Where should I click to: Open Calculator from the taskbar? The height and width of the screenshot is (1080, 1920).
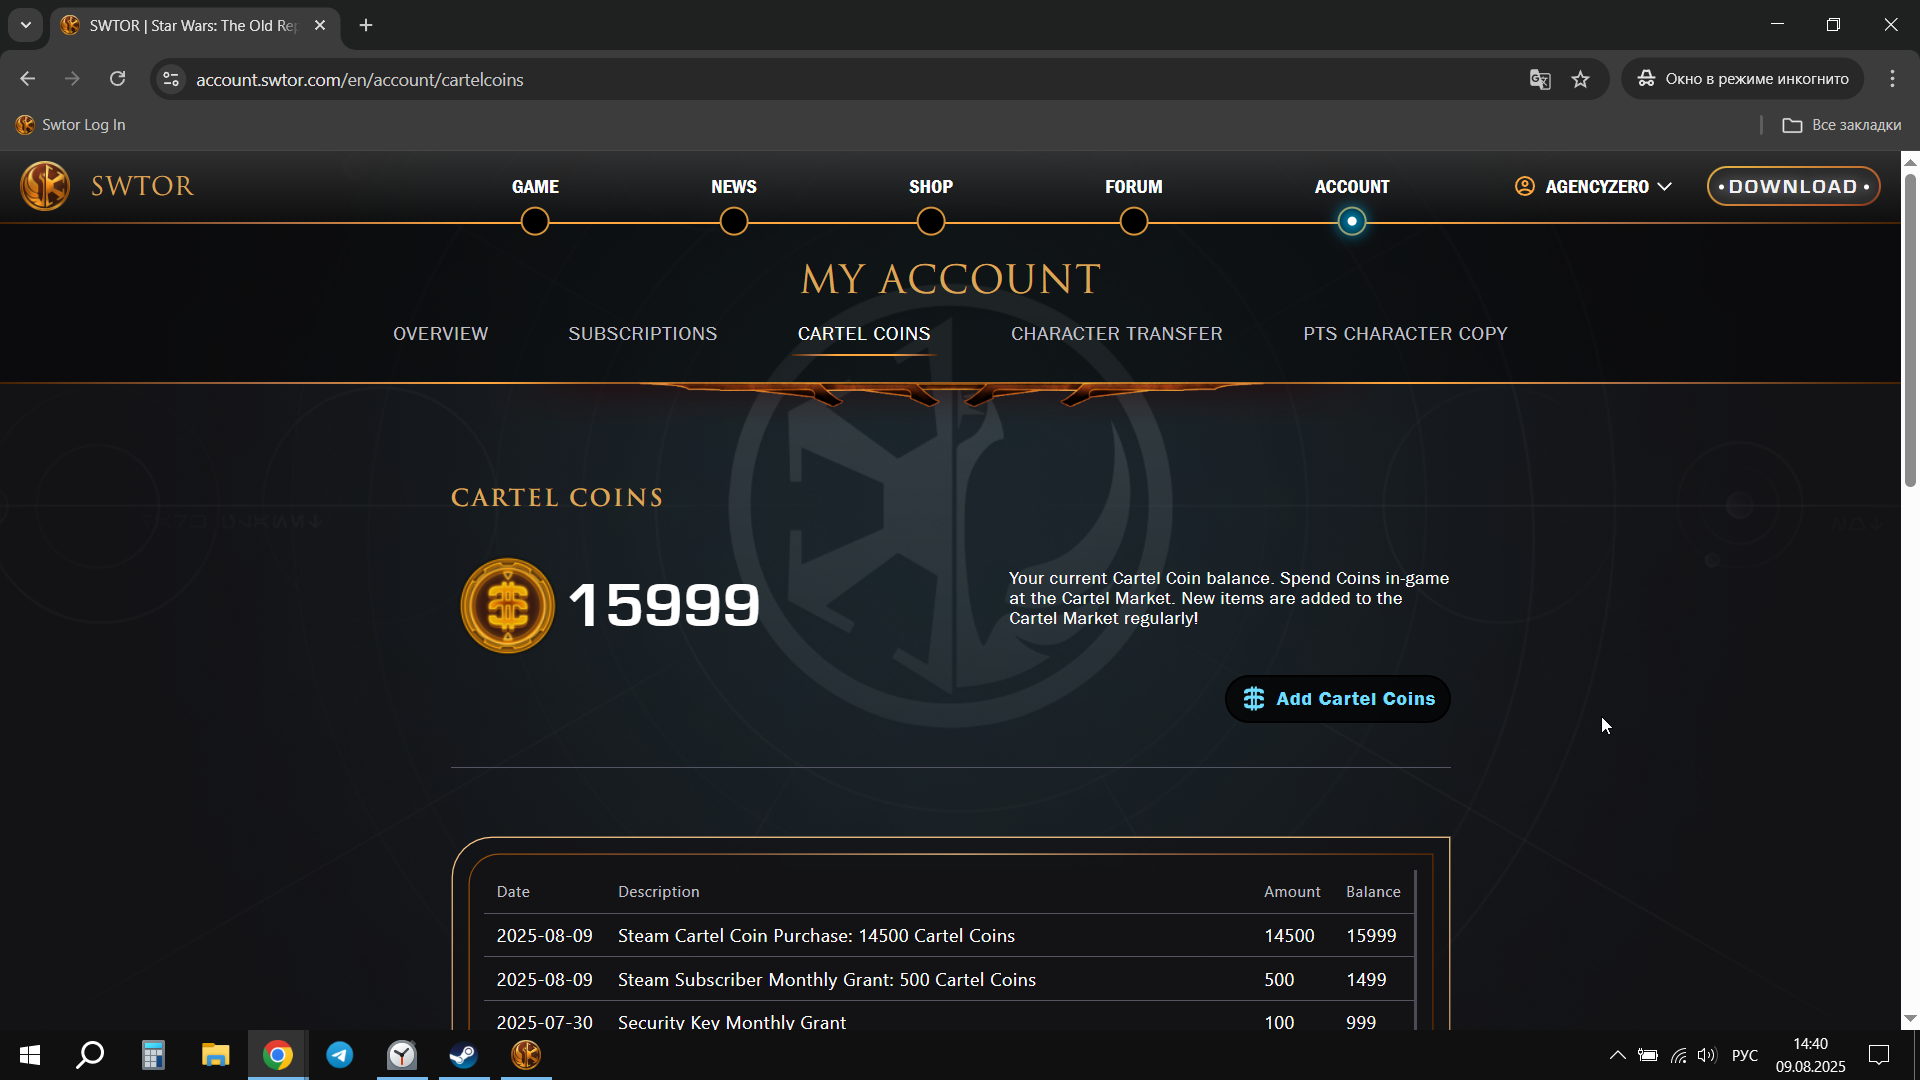click(x=153, y=1055)
